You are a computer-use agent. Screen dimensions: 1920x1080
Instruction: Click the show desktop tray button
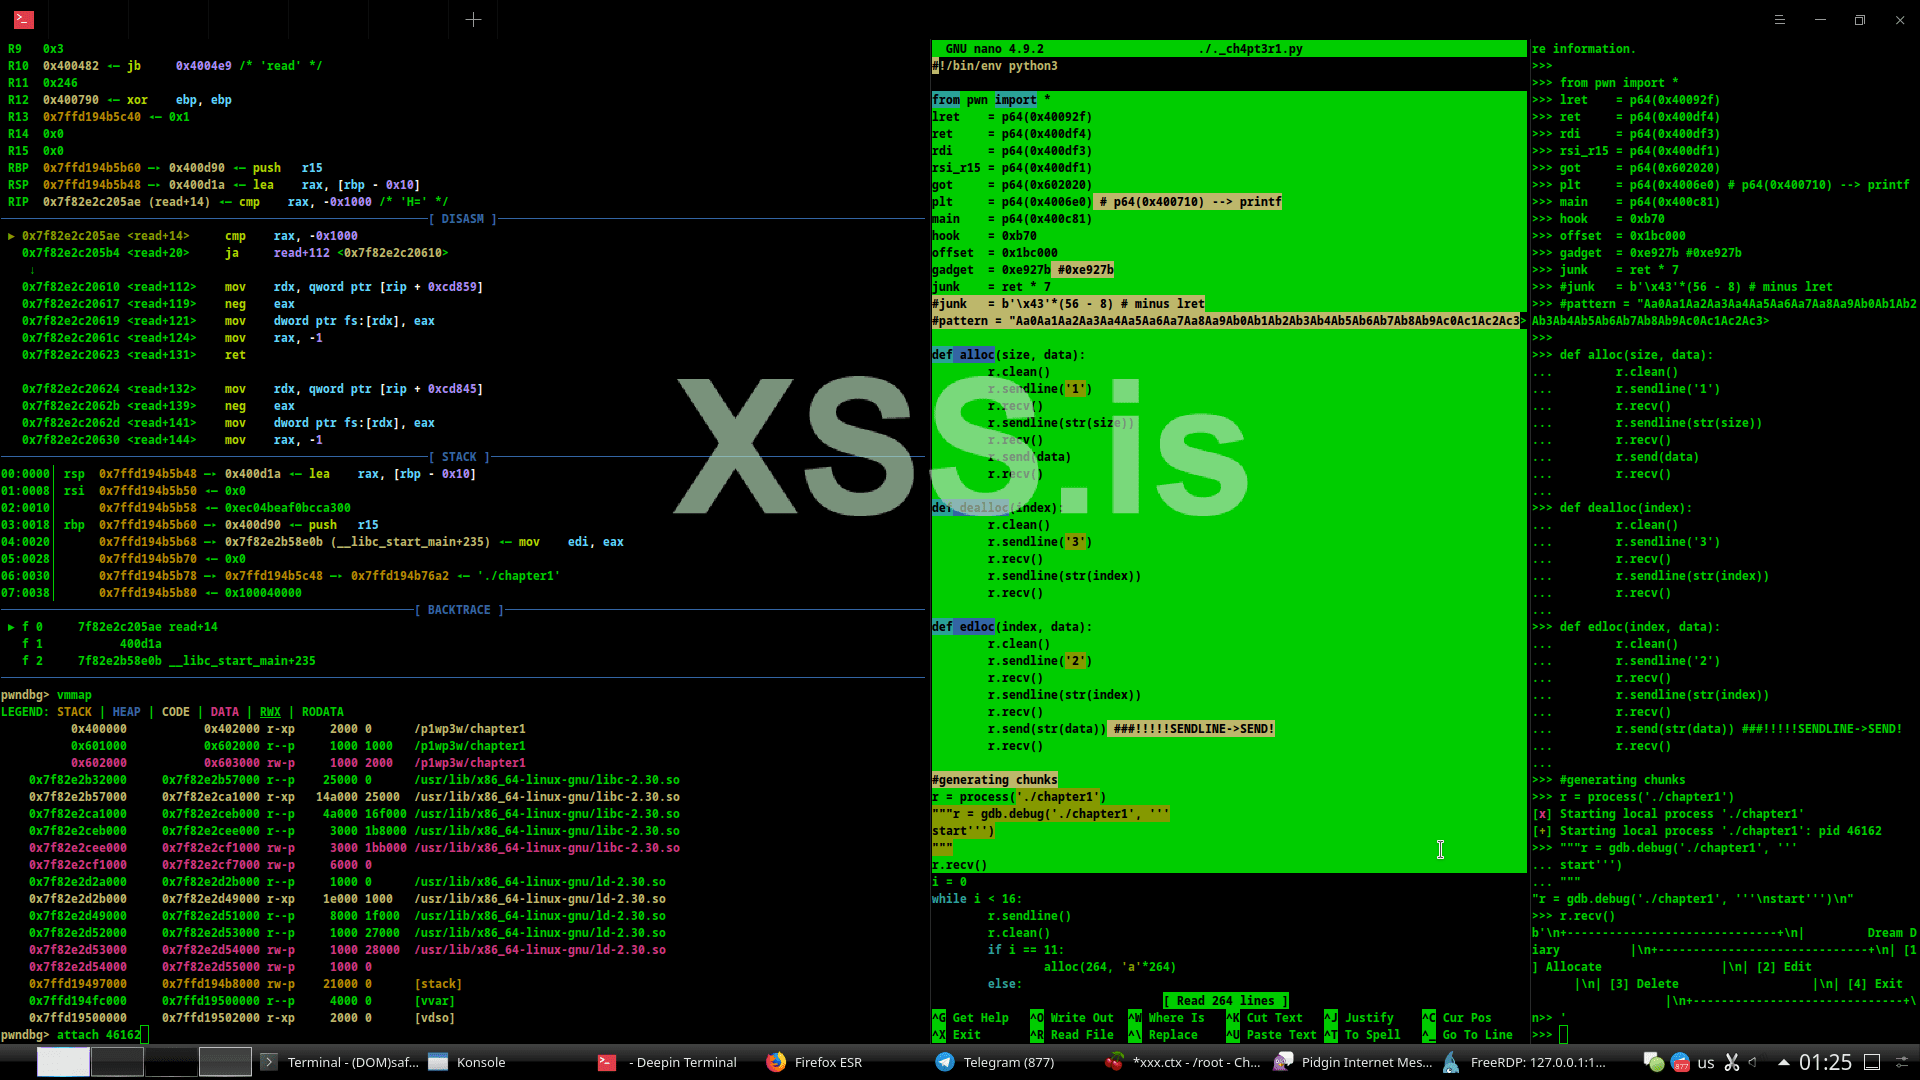1872,1062
